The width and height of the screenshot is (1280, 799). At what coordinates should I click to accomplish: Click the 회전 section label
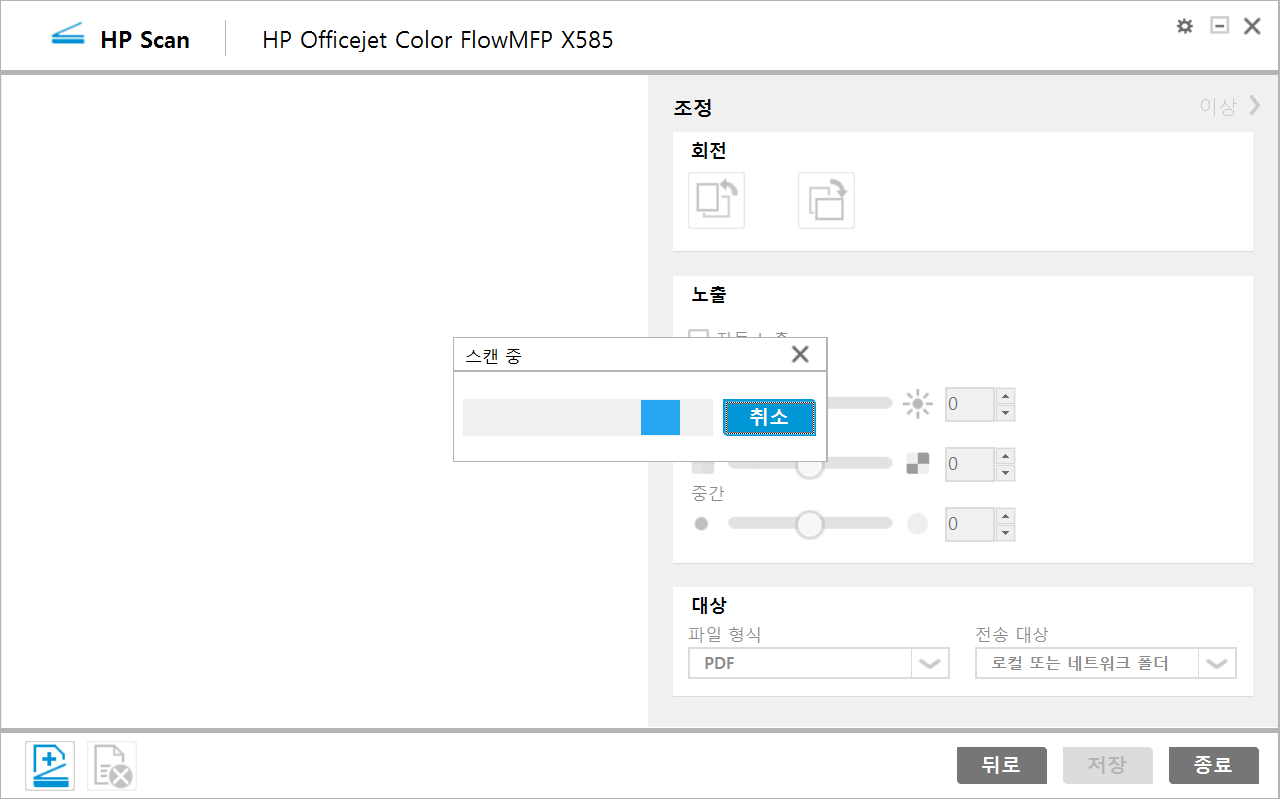click(x=708, y=151)
